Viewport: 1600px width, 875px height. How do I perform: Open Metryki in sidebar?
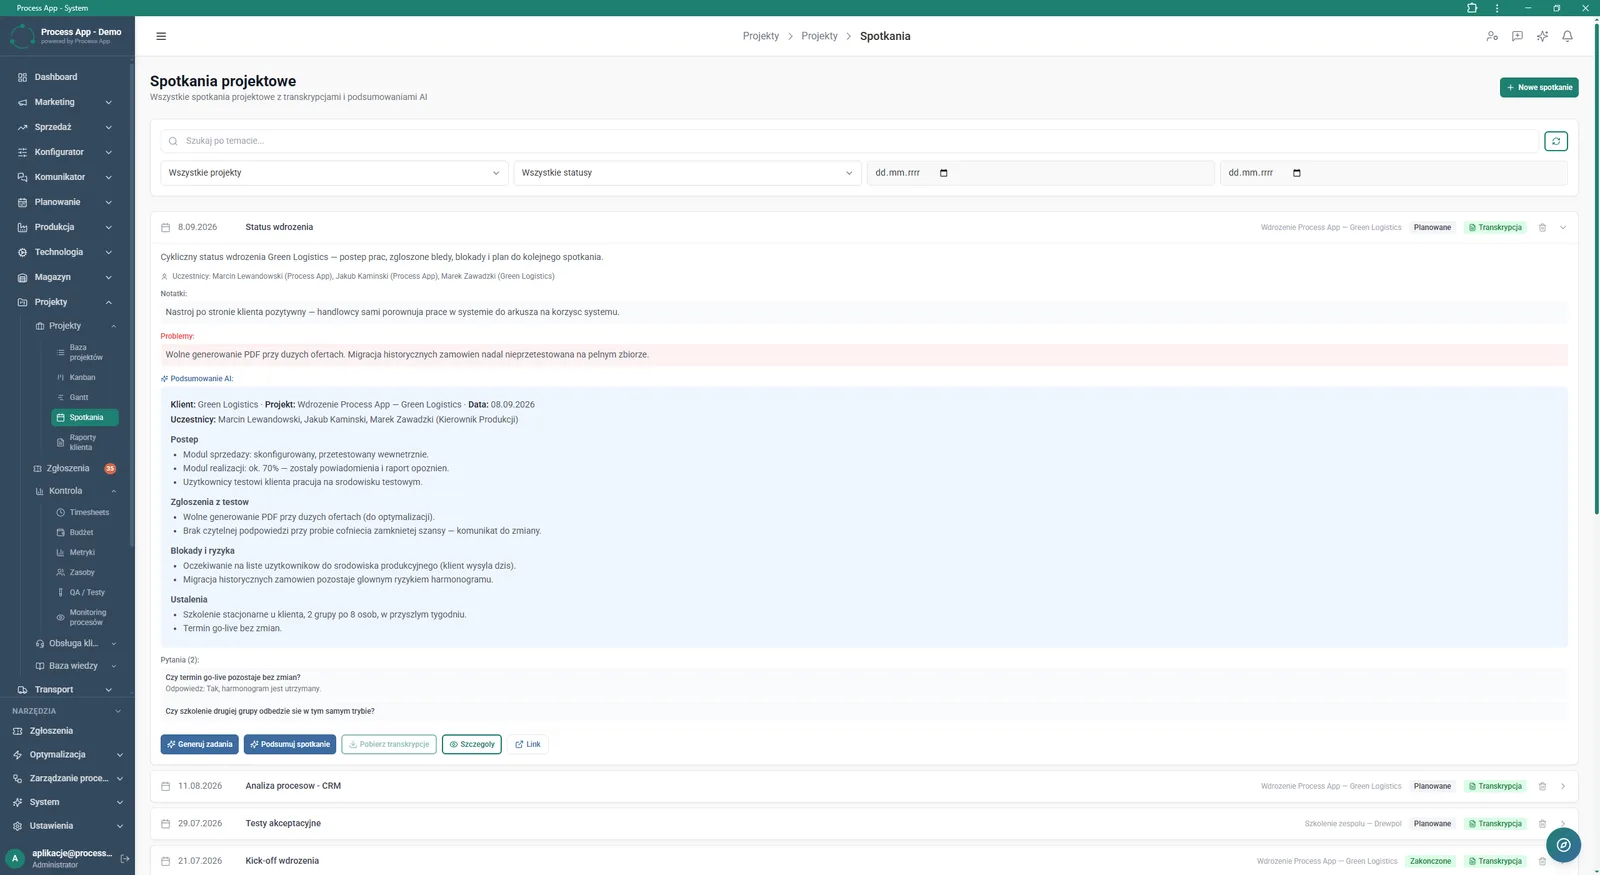(84, 552)
